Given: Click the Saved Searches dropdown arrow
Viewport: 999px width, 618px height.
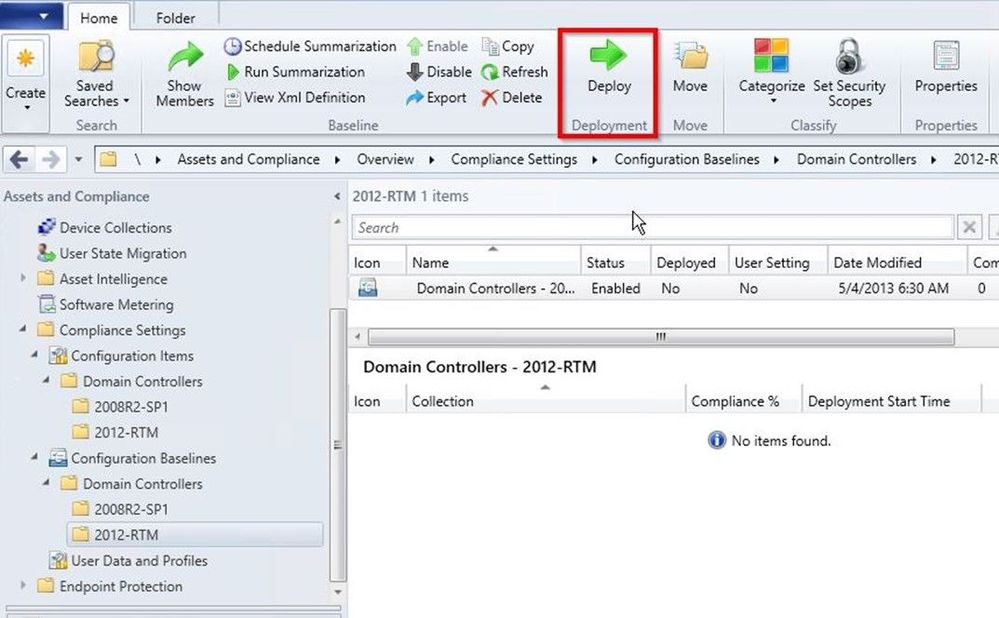Looking at the screenshot, I should pos(126,101).
